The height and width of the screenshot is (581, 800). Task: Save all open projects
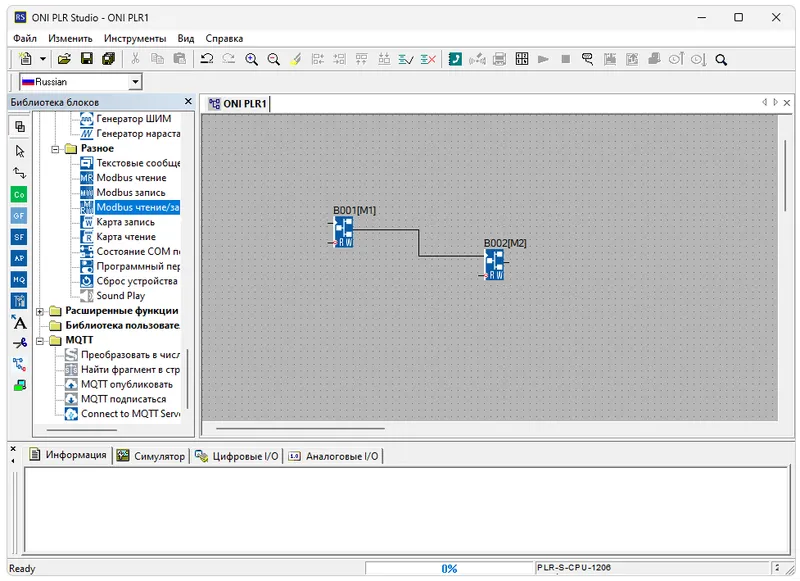click(109, 59)
